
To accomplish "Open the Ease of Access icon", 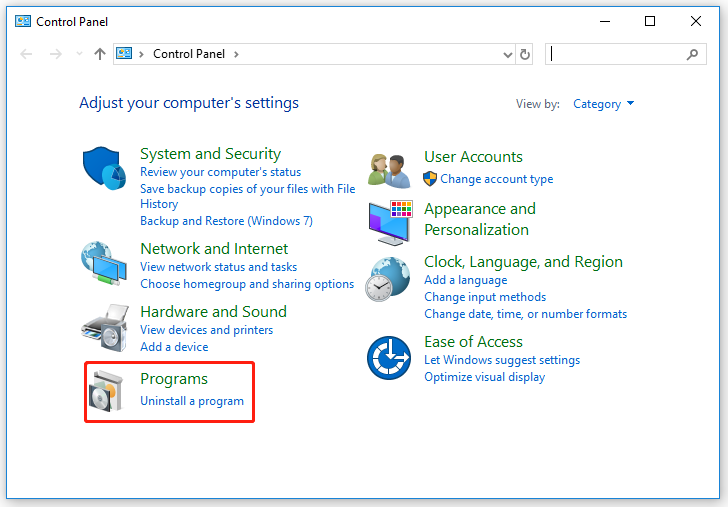I will (389, 358).
